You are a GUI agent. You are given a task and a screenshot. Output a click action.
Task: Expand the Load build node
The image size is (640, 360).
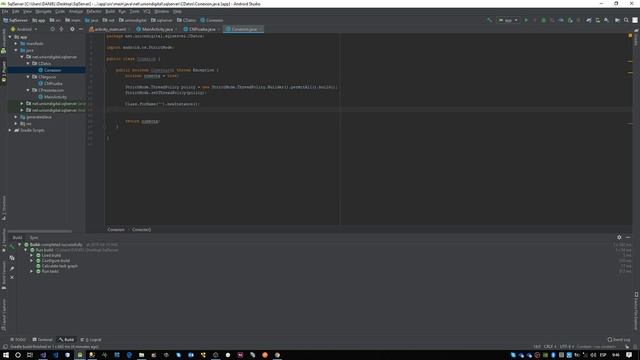pos(32,255)
